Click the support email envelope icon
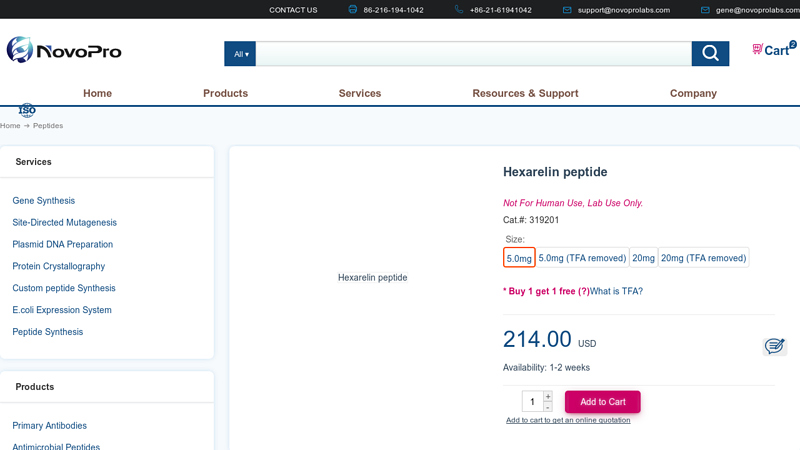 (x=567, y=10)
